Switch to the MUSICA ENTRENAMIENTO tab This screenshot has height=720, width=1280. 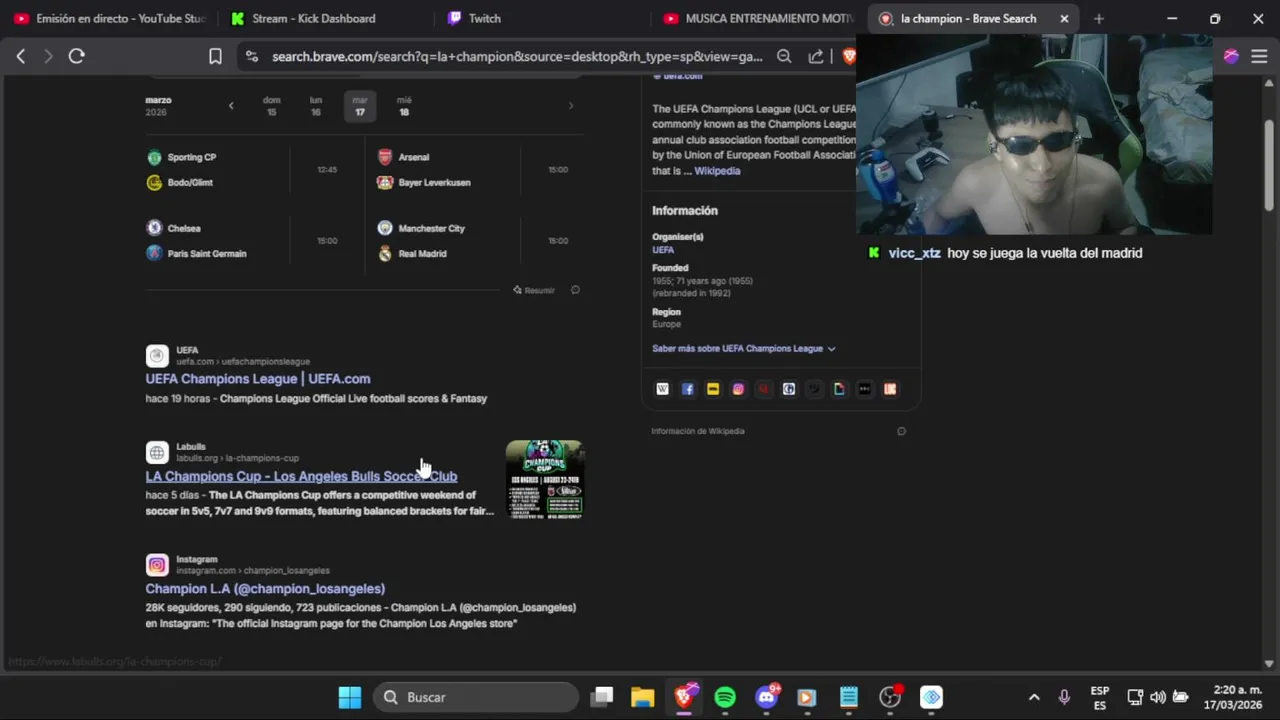point(758,19)
